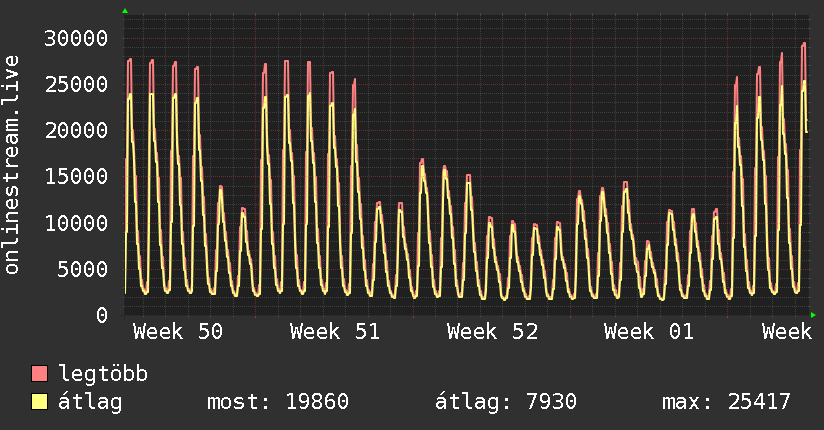This screenshot has height=430, width=824.
Task: Click the red legtöbb legend swatch
Action: [x=40, y=375]
